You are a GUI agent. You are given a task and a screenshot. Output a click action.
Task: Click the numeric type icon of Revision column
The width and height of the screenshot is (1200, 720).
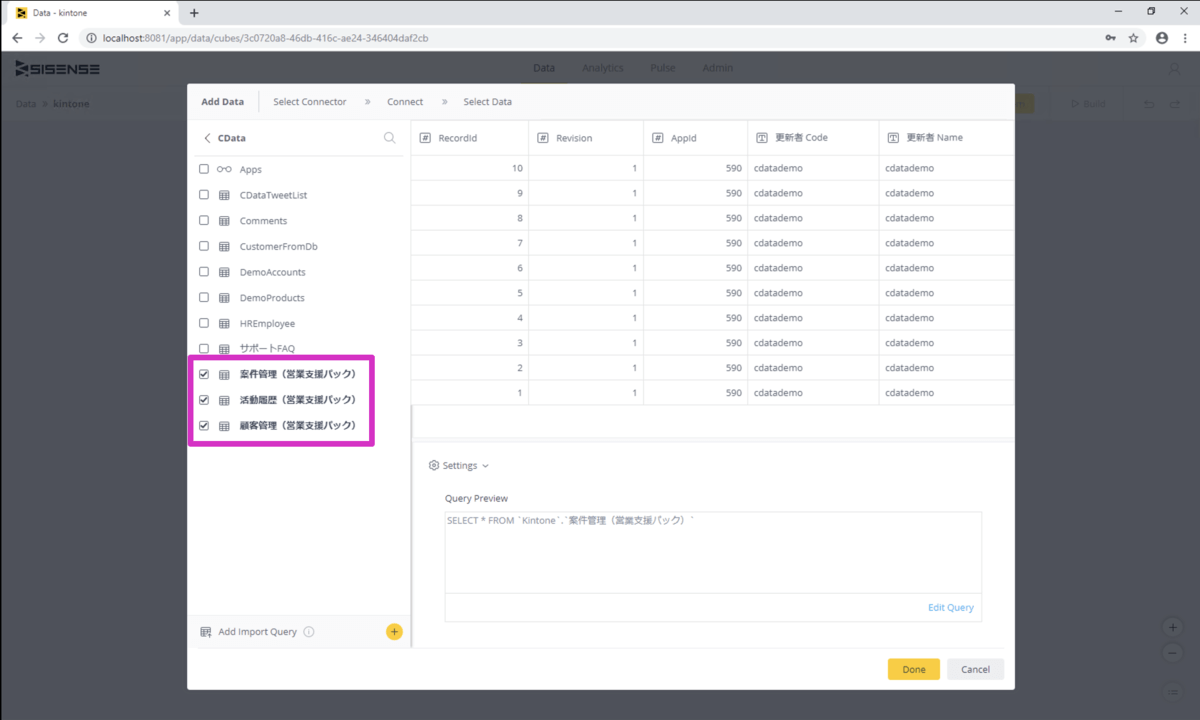543,138
